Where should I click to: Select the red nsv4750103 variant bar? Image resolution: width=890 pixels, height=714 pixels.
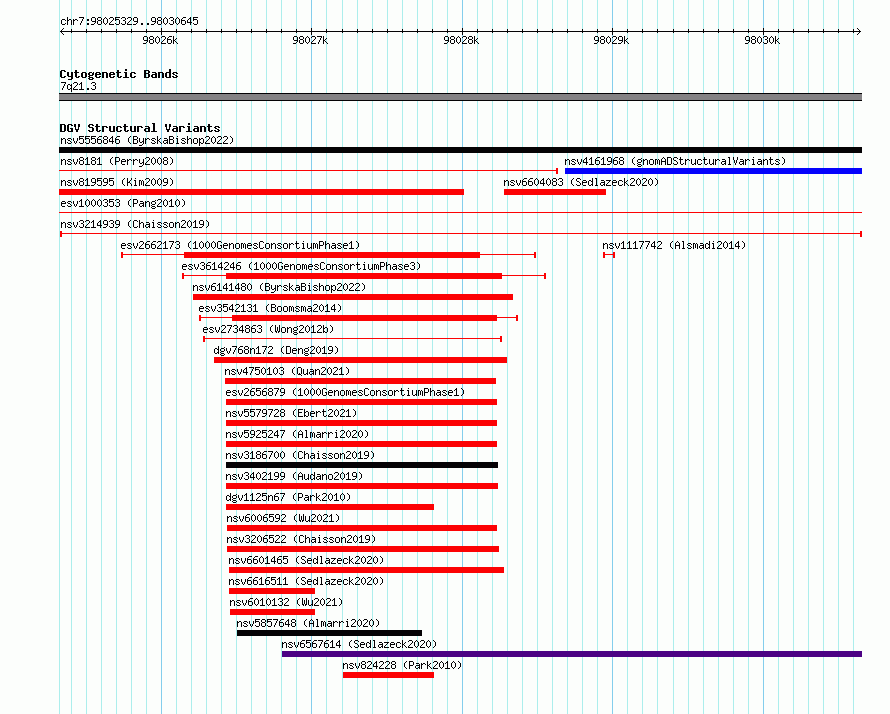pos(360,381)
